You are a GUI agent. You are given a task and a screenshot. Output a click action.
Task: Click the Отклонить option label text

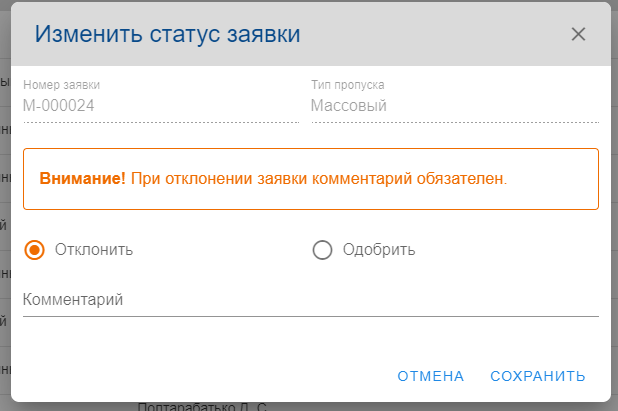coord(94,250)
